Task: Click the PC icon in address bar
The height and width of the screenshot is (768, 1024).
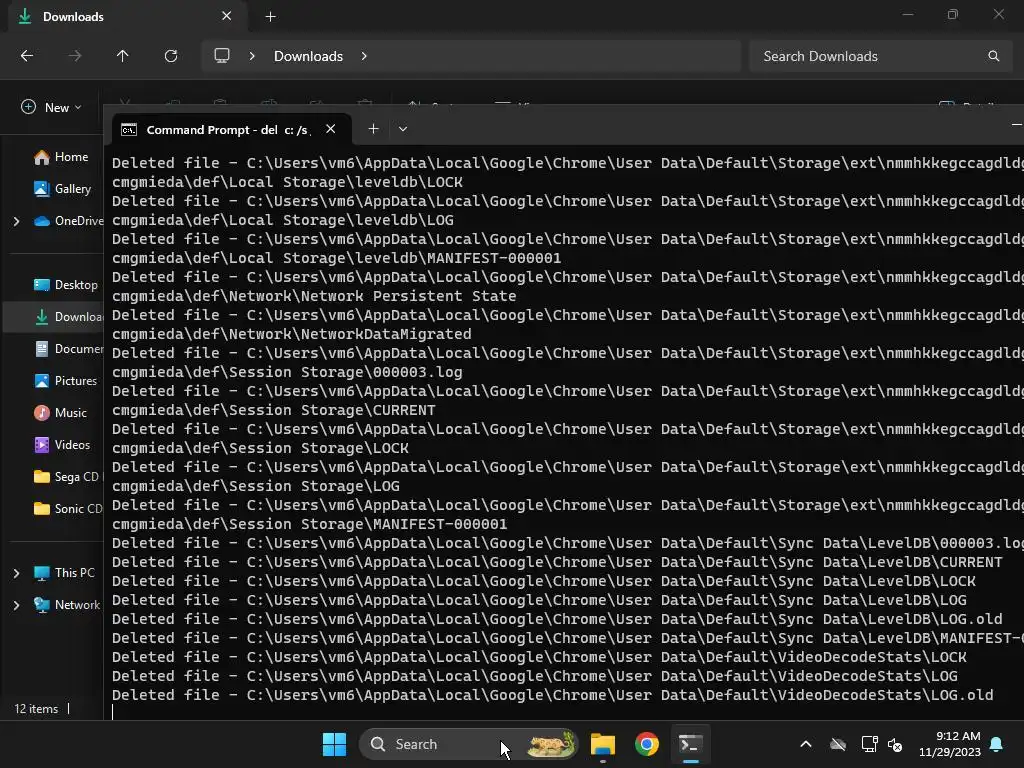Action: [222, 56]
